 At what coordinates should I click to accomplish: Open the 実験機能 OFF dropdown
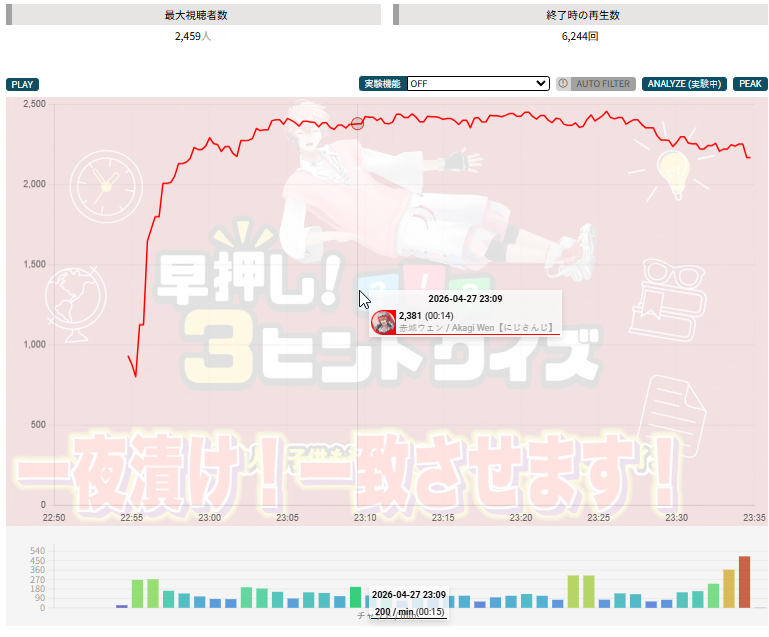478,83
